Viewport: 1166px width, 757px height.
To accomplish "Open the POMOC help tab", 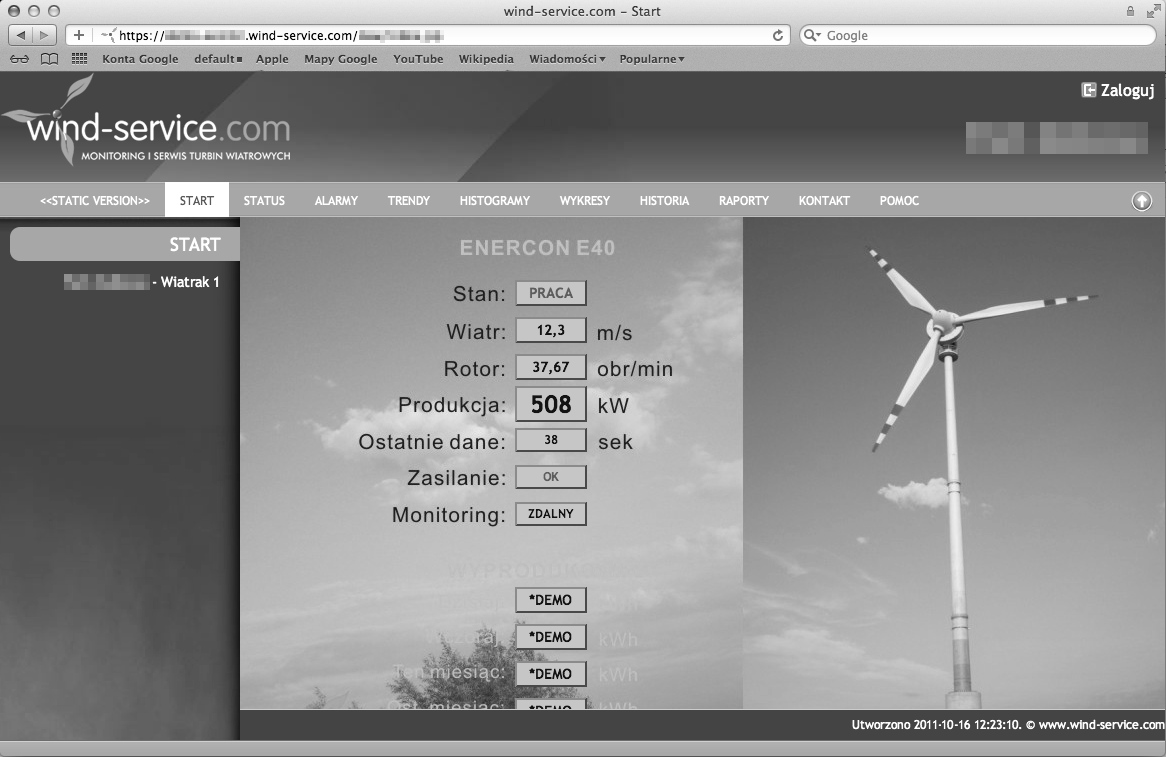I will [899, 201].
